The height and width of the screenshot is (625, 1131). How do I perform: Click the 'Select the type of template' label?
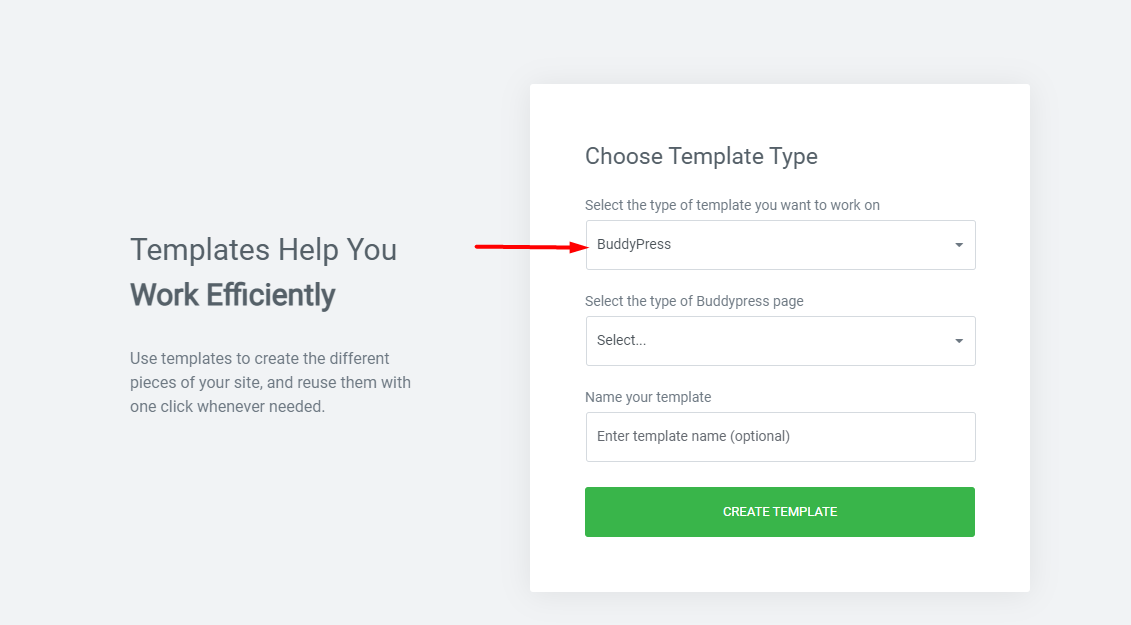(x=732, y=204)
